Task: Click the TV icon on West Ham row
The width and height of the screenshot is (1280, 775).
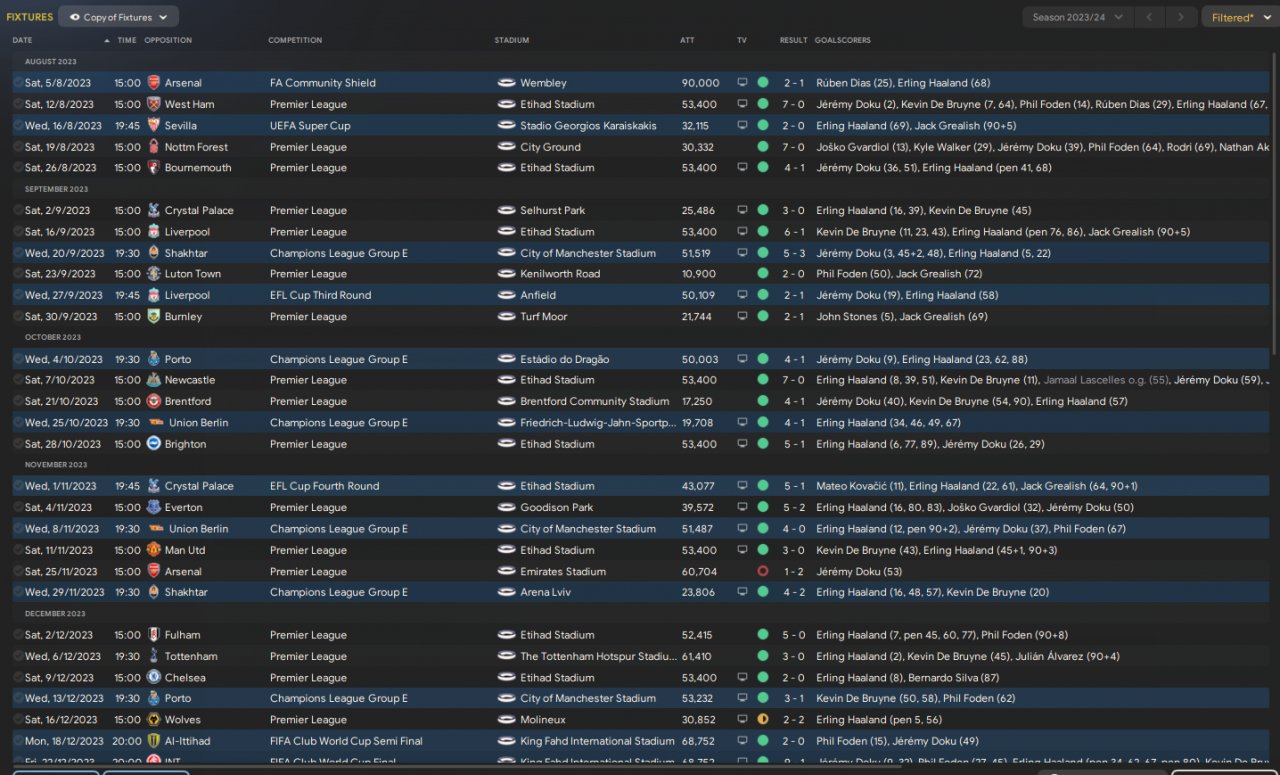Action: [742, 104]
